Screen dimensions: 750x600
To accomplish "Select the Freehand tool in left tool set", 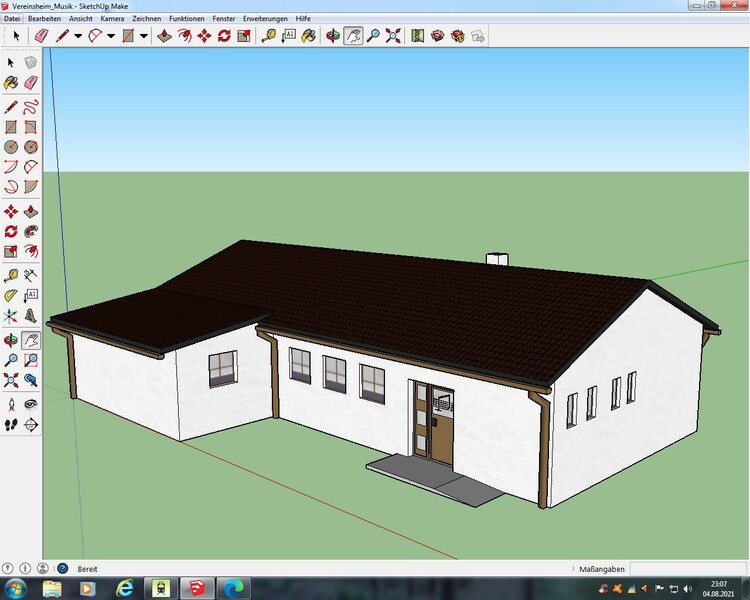I will click(x=31, y=107).
